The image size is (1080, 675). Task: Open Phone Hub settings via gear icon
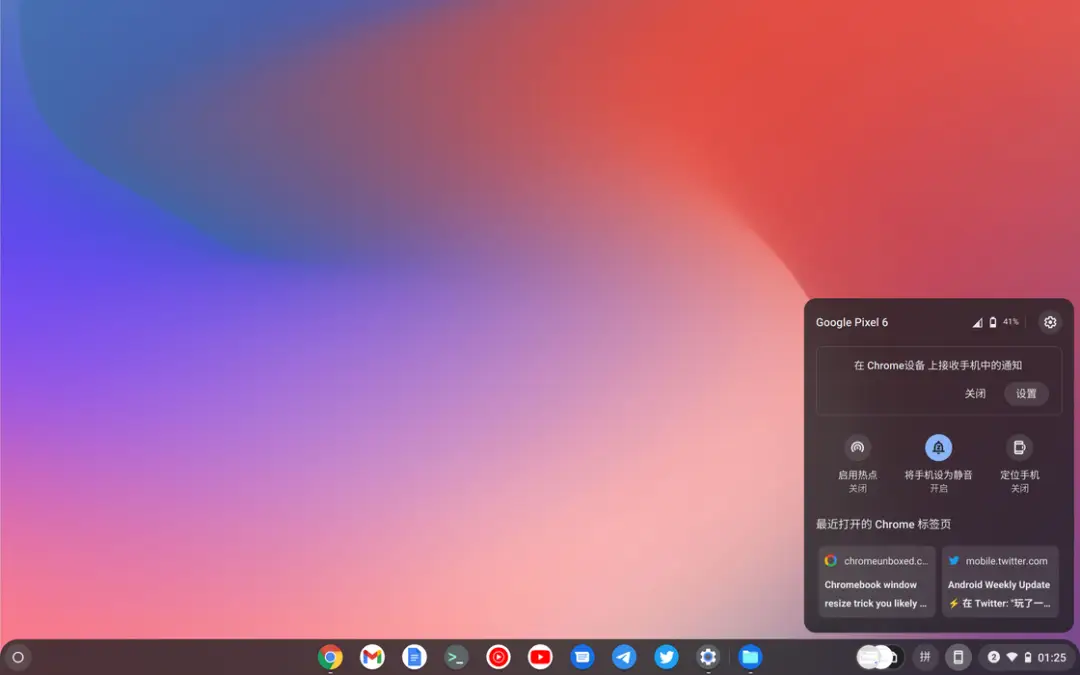click(1049, 322)
